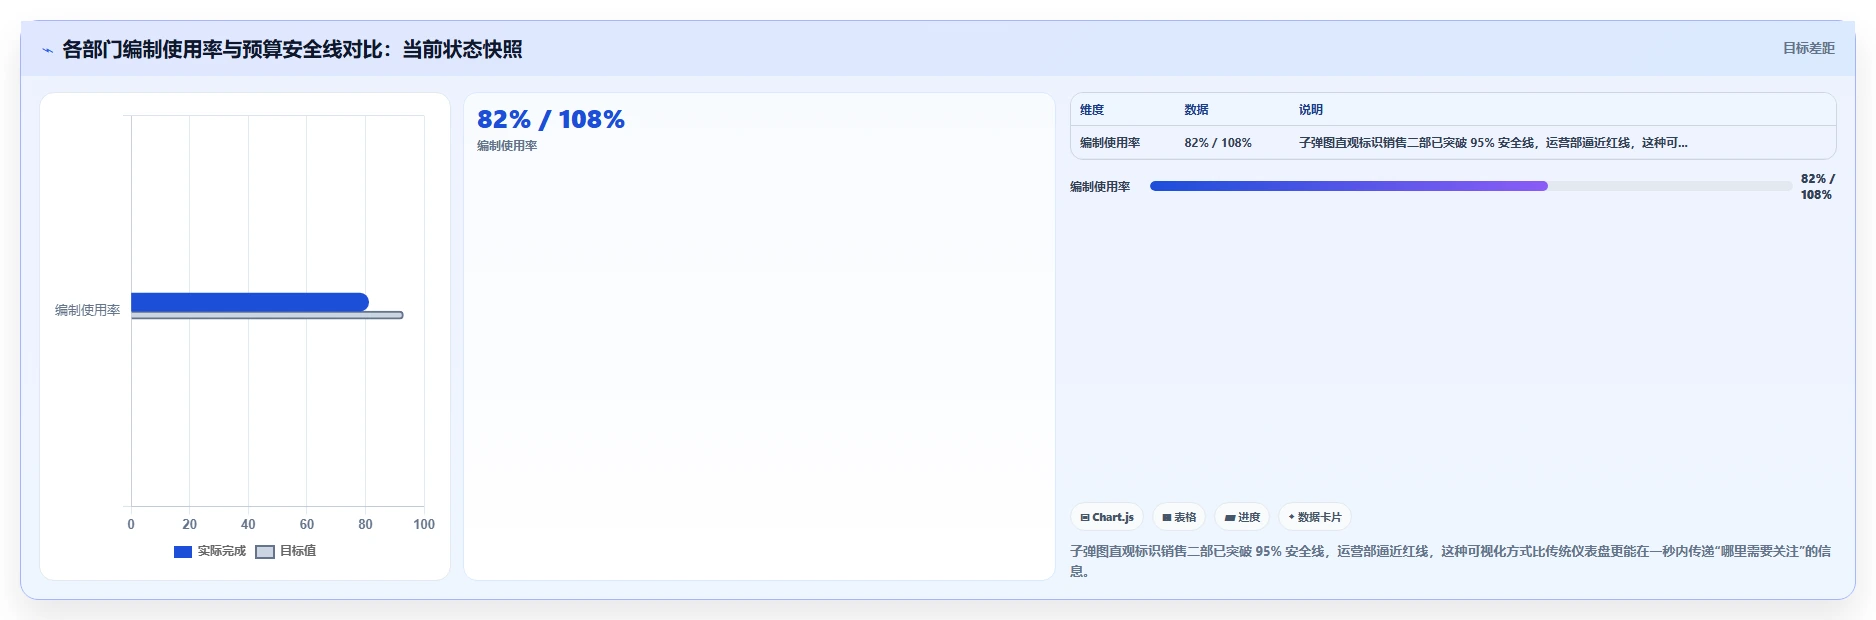Click the 编制使用率 y-axis label in the chart
1876x620 pixels.
[x=87, y=310]
